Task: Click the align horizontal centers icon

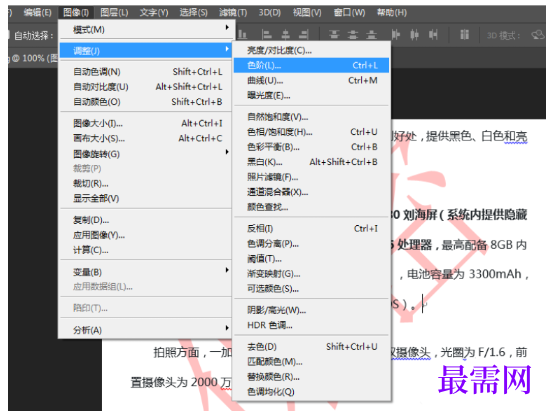Action: 286,34
